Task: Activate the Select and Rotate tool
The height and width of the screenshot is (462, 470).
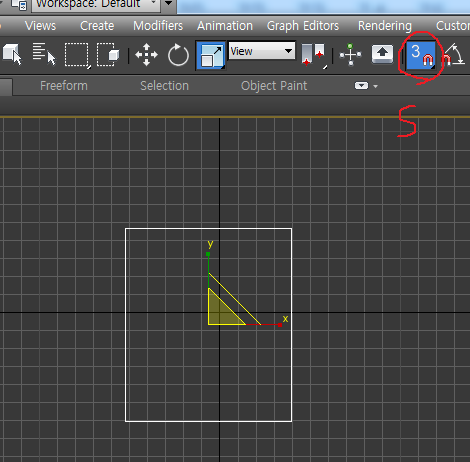Action: click(x=178, y=55)
